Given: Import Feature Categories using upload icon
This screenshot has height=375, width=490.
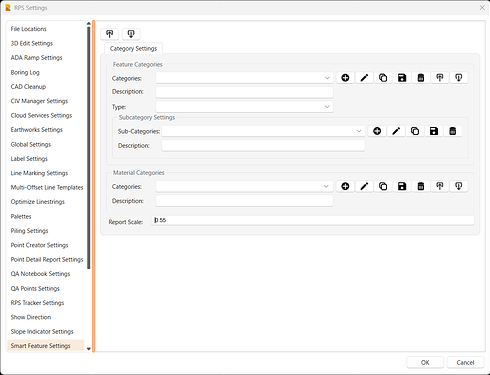Looking at the screenshot, I should tap(440, 78).
